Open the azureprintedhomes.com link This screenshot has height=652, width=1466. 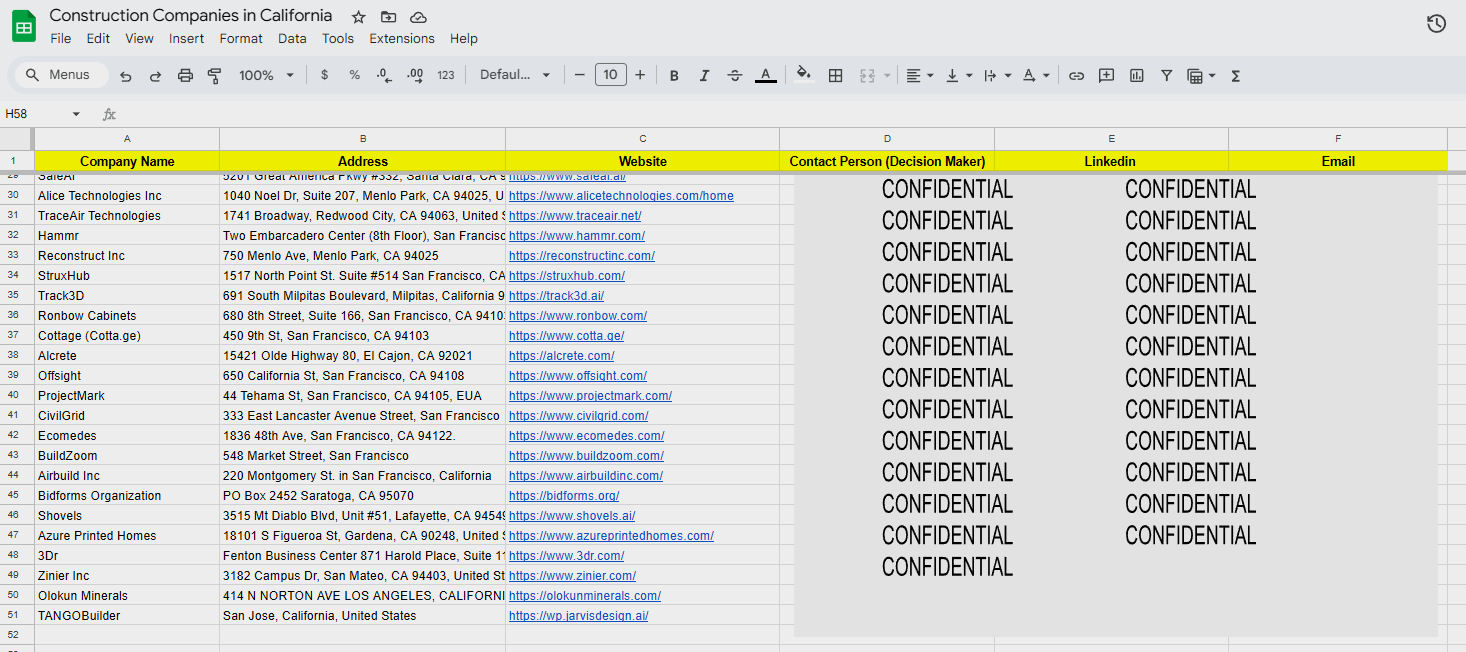click(611, 536)
